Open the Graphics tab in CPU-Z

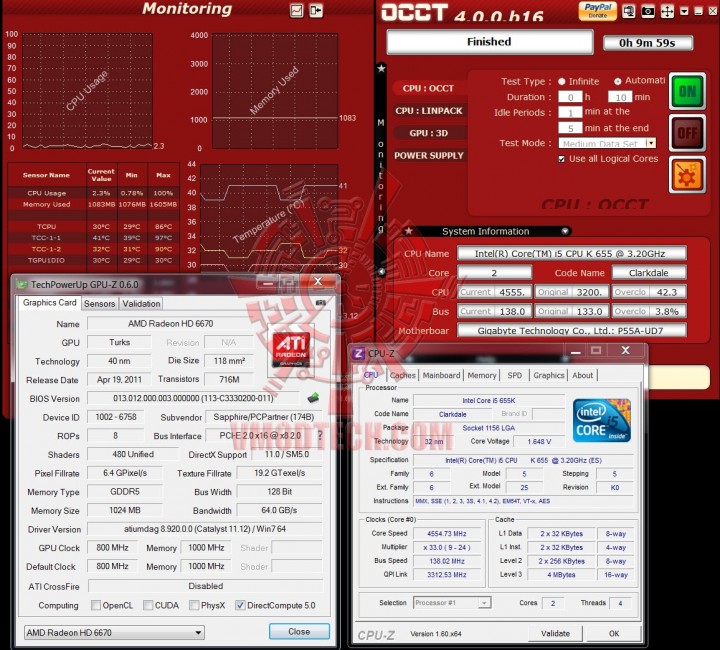548,375
